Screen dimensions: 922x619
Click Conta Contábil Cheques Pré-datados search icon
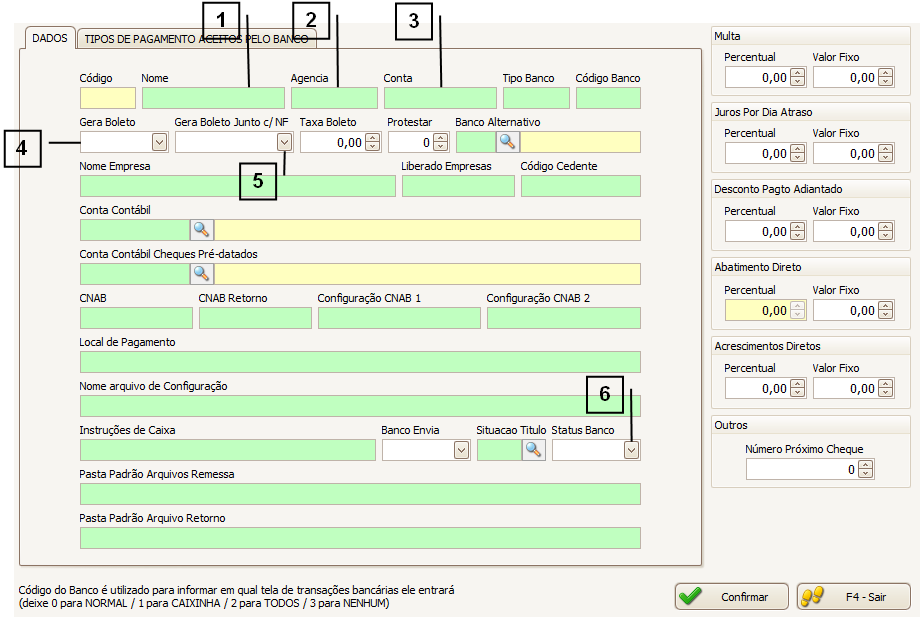[x=202, y=273]
